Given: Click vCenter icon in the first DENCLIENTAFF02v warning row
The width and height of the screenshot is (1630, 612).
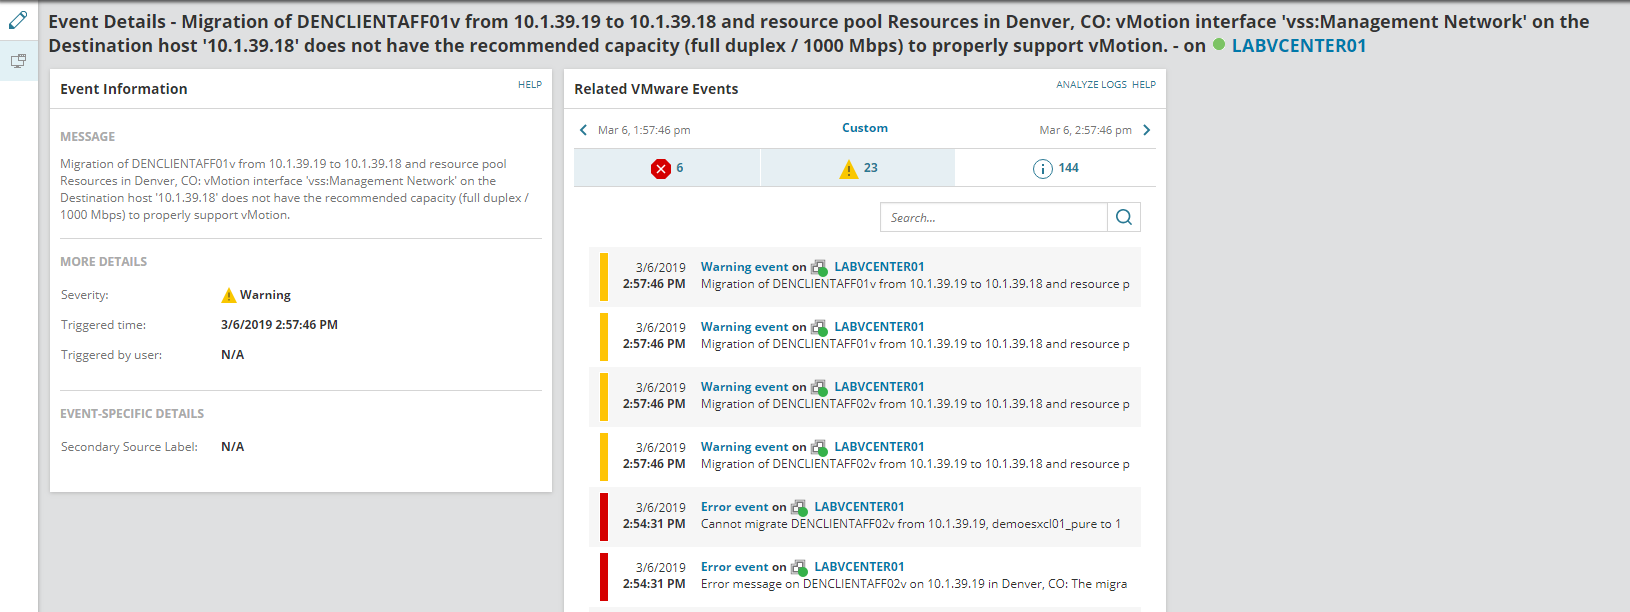Looking at the screenshot, I should pyautogui.click(x=819, y=388).
